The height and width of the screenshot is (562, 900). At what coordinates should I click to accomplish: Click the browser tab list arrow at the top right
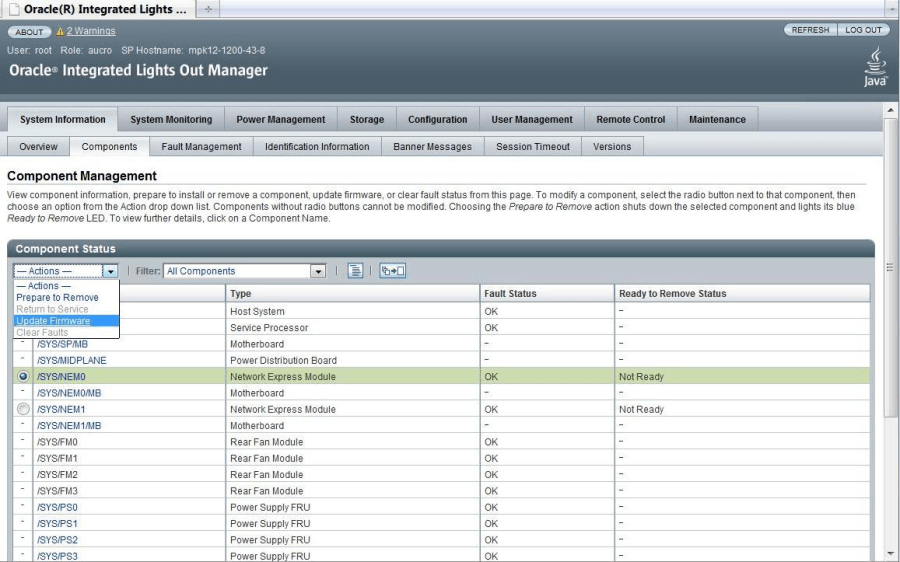pos(894,9)
